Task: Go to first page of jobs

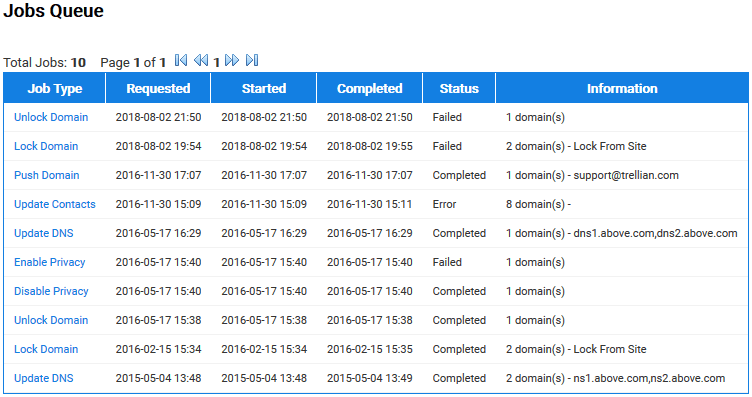Action: click(181, 60)
